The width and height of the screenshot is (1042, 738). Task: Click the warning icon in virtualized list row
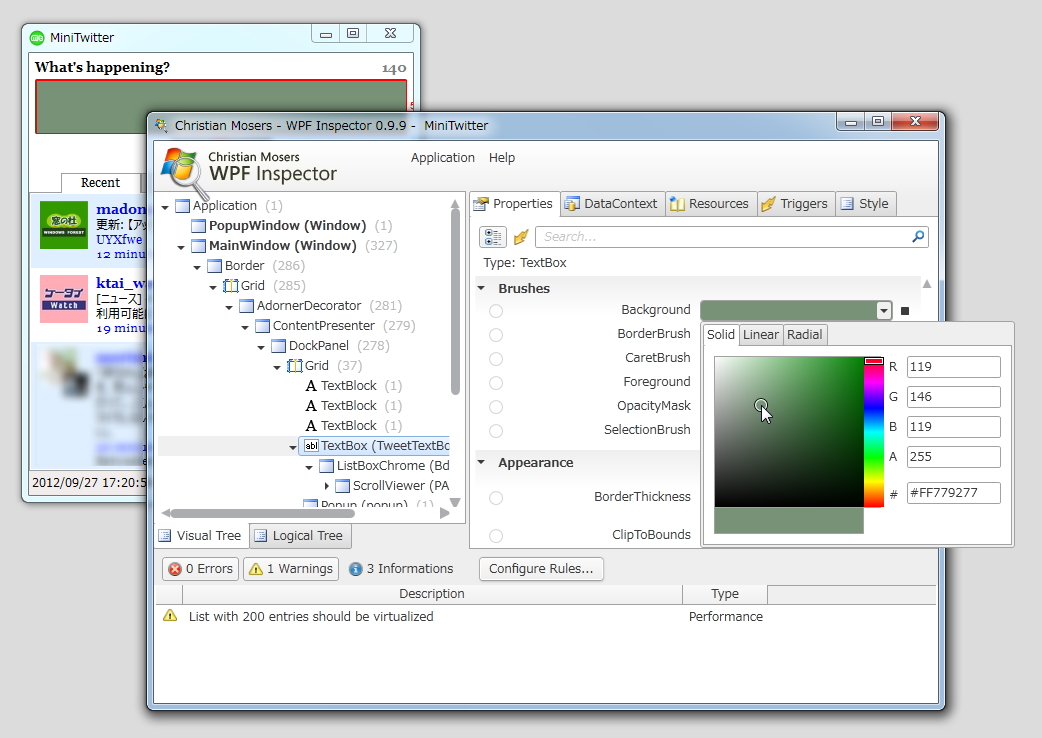170,616
